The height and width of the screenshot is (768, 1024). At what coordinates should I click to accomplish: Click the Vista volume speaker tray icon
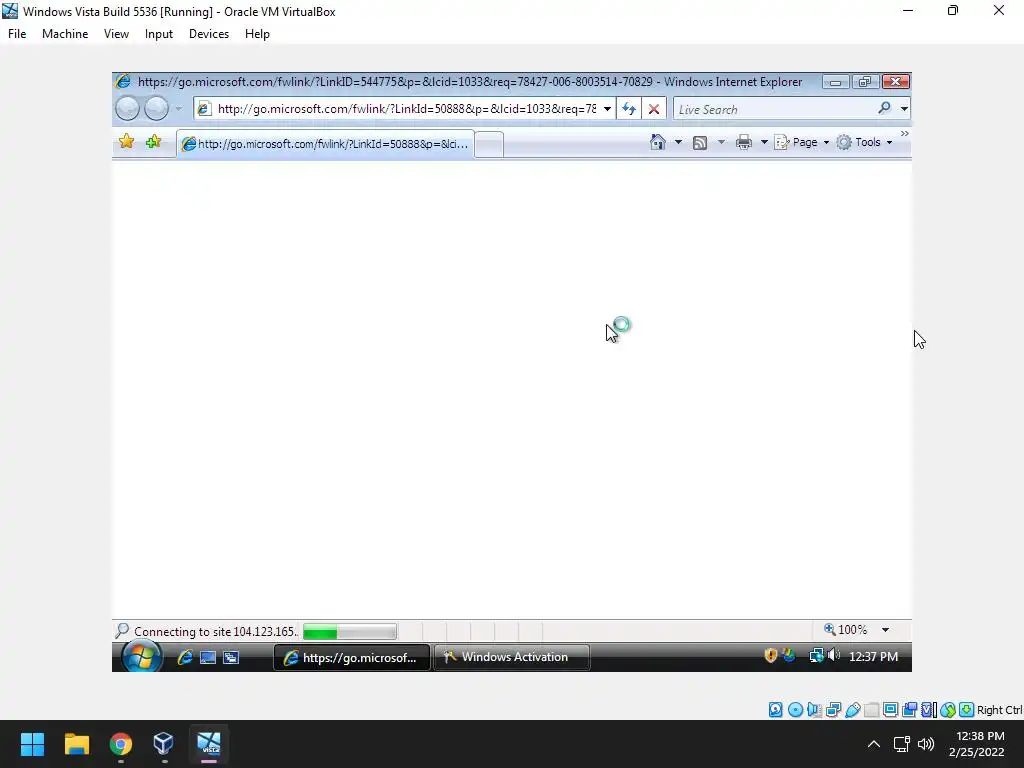[x=834, y=655]
